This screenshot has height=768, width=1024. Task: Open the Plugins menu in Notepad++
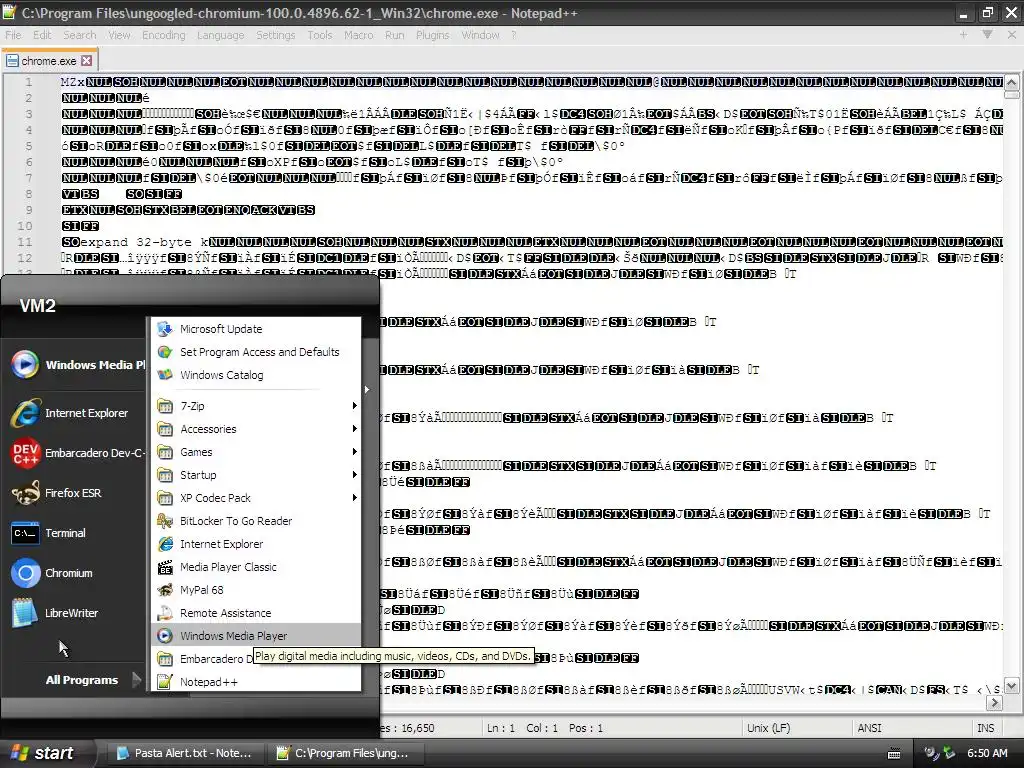pos(432,35)
